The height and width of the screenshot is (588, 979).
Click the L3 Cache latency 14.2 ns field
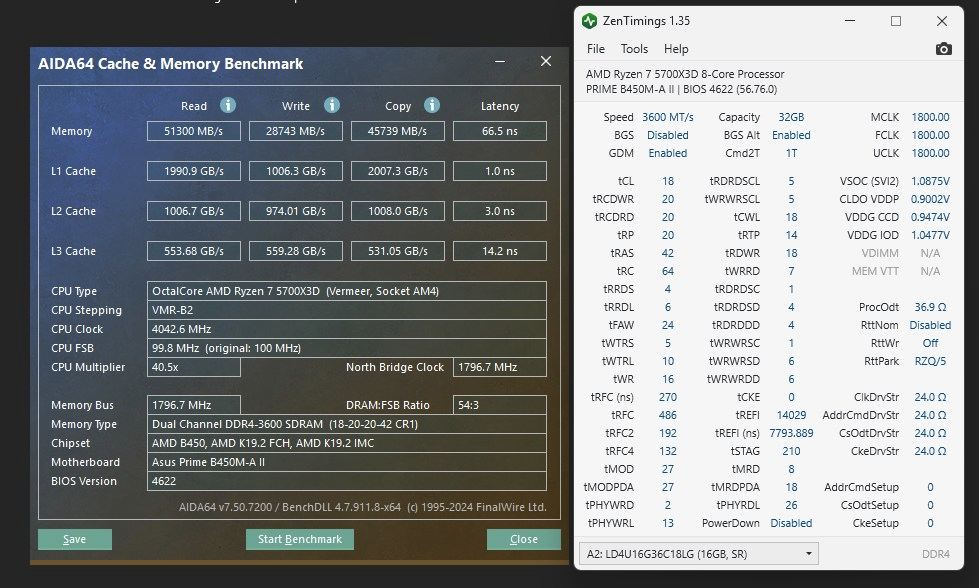(499, 251)
